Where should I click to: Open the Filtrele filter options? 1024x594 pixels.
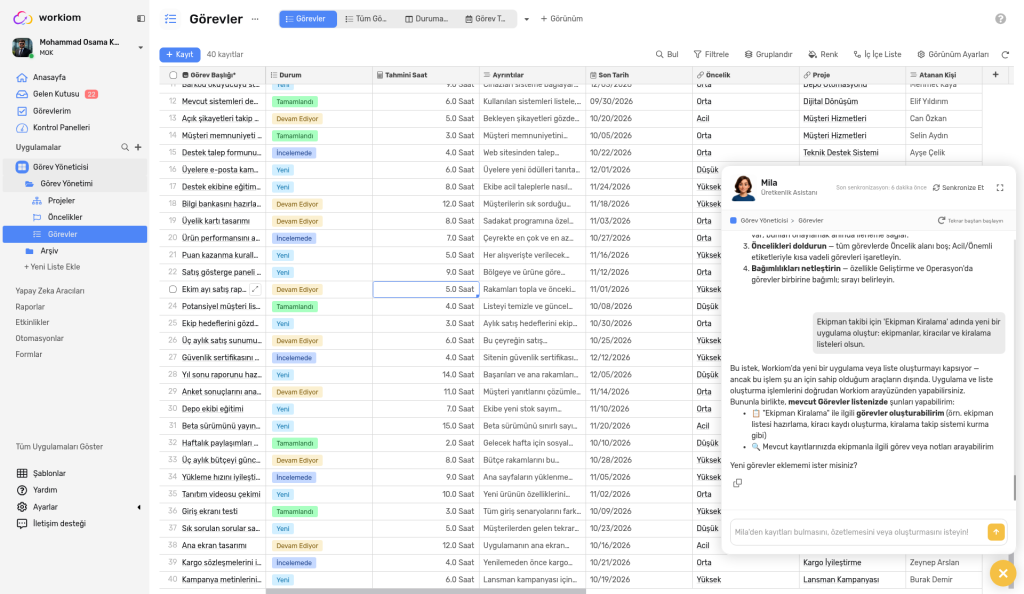click(x=711, y=55)
